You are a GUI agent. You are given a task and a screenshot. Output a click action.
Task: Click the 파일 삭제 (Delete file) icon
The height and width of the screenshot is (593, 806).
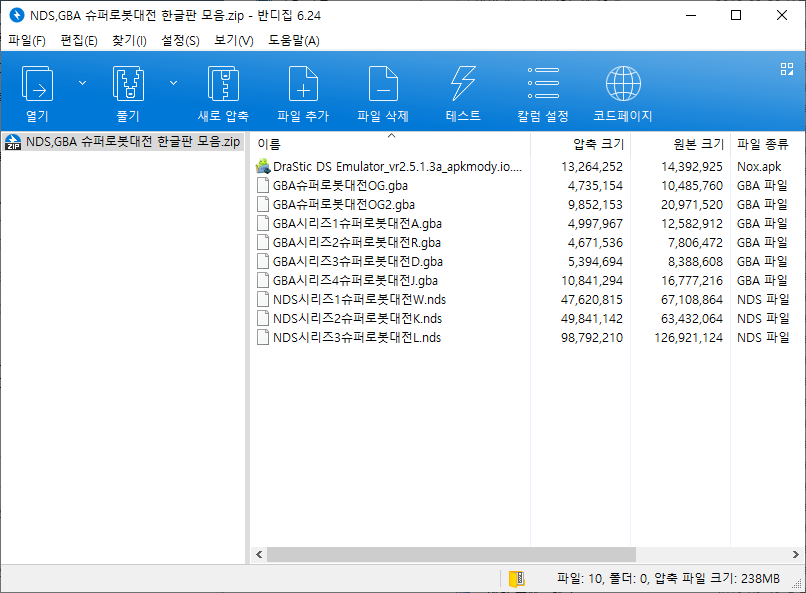383,85
